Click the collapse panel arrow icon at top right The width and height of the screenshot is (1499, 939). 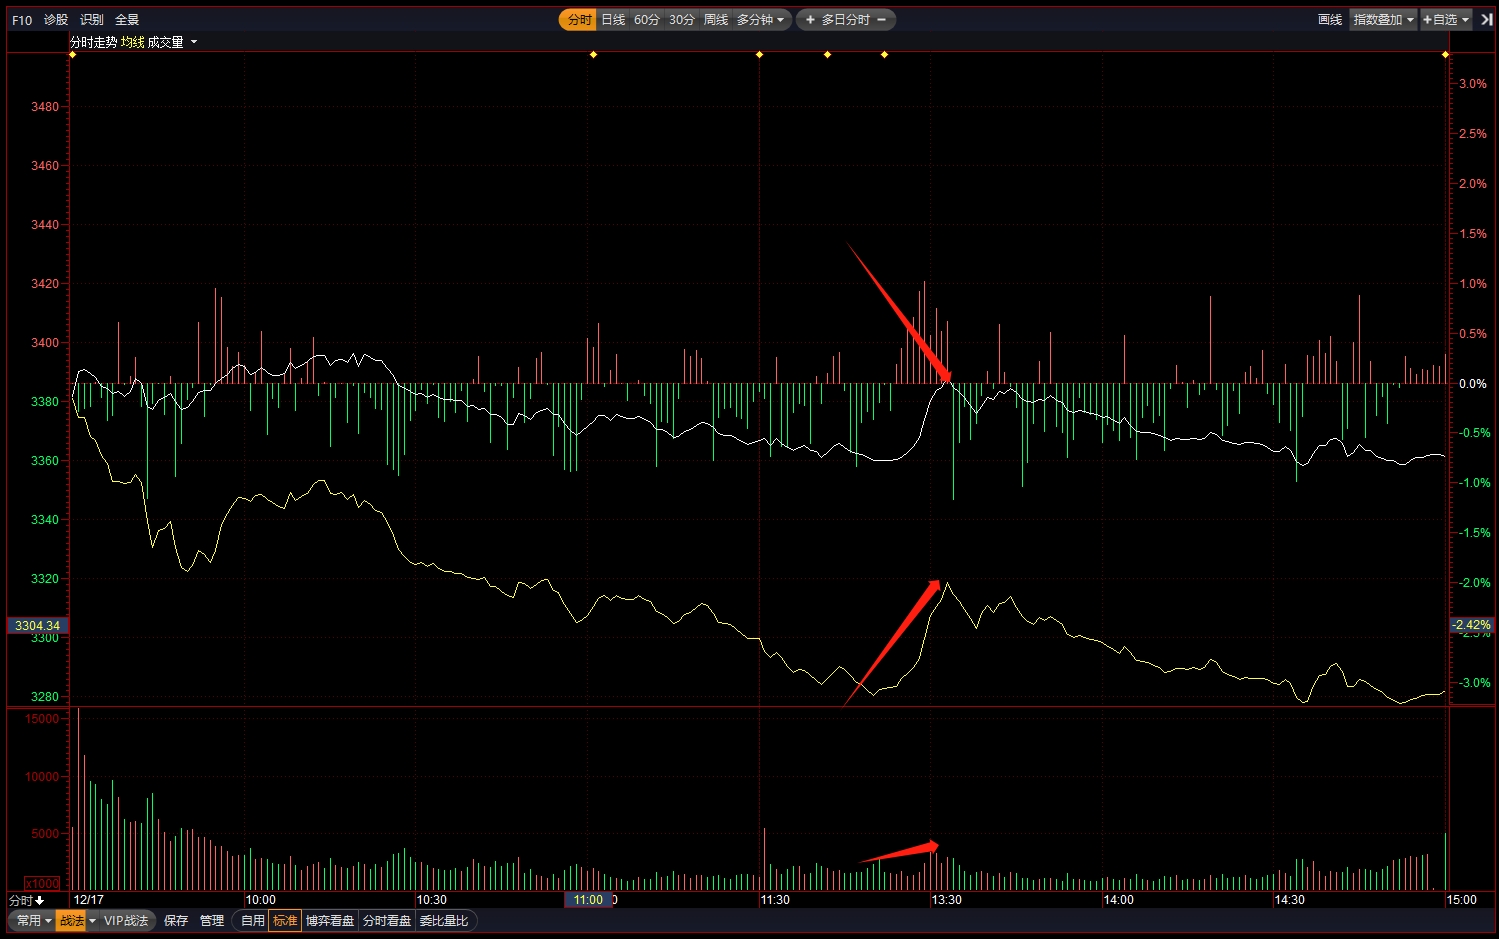click(1486, 20)
